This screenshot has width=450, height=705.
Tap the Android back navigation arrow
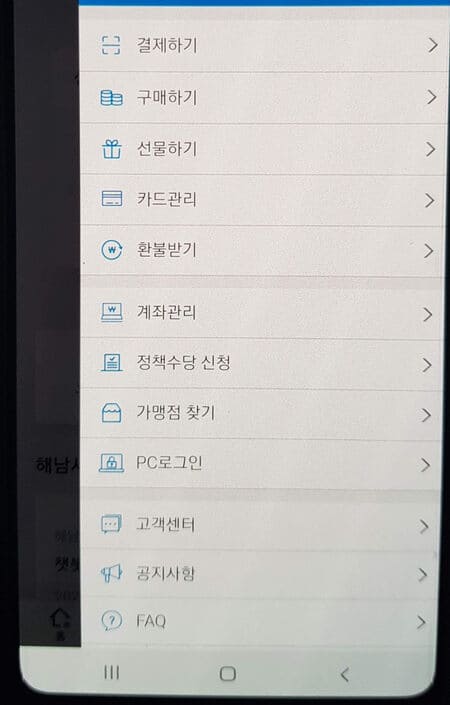click(344, 674)
